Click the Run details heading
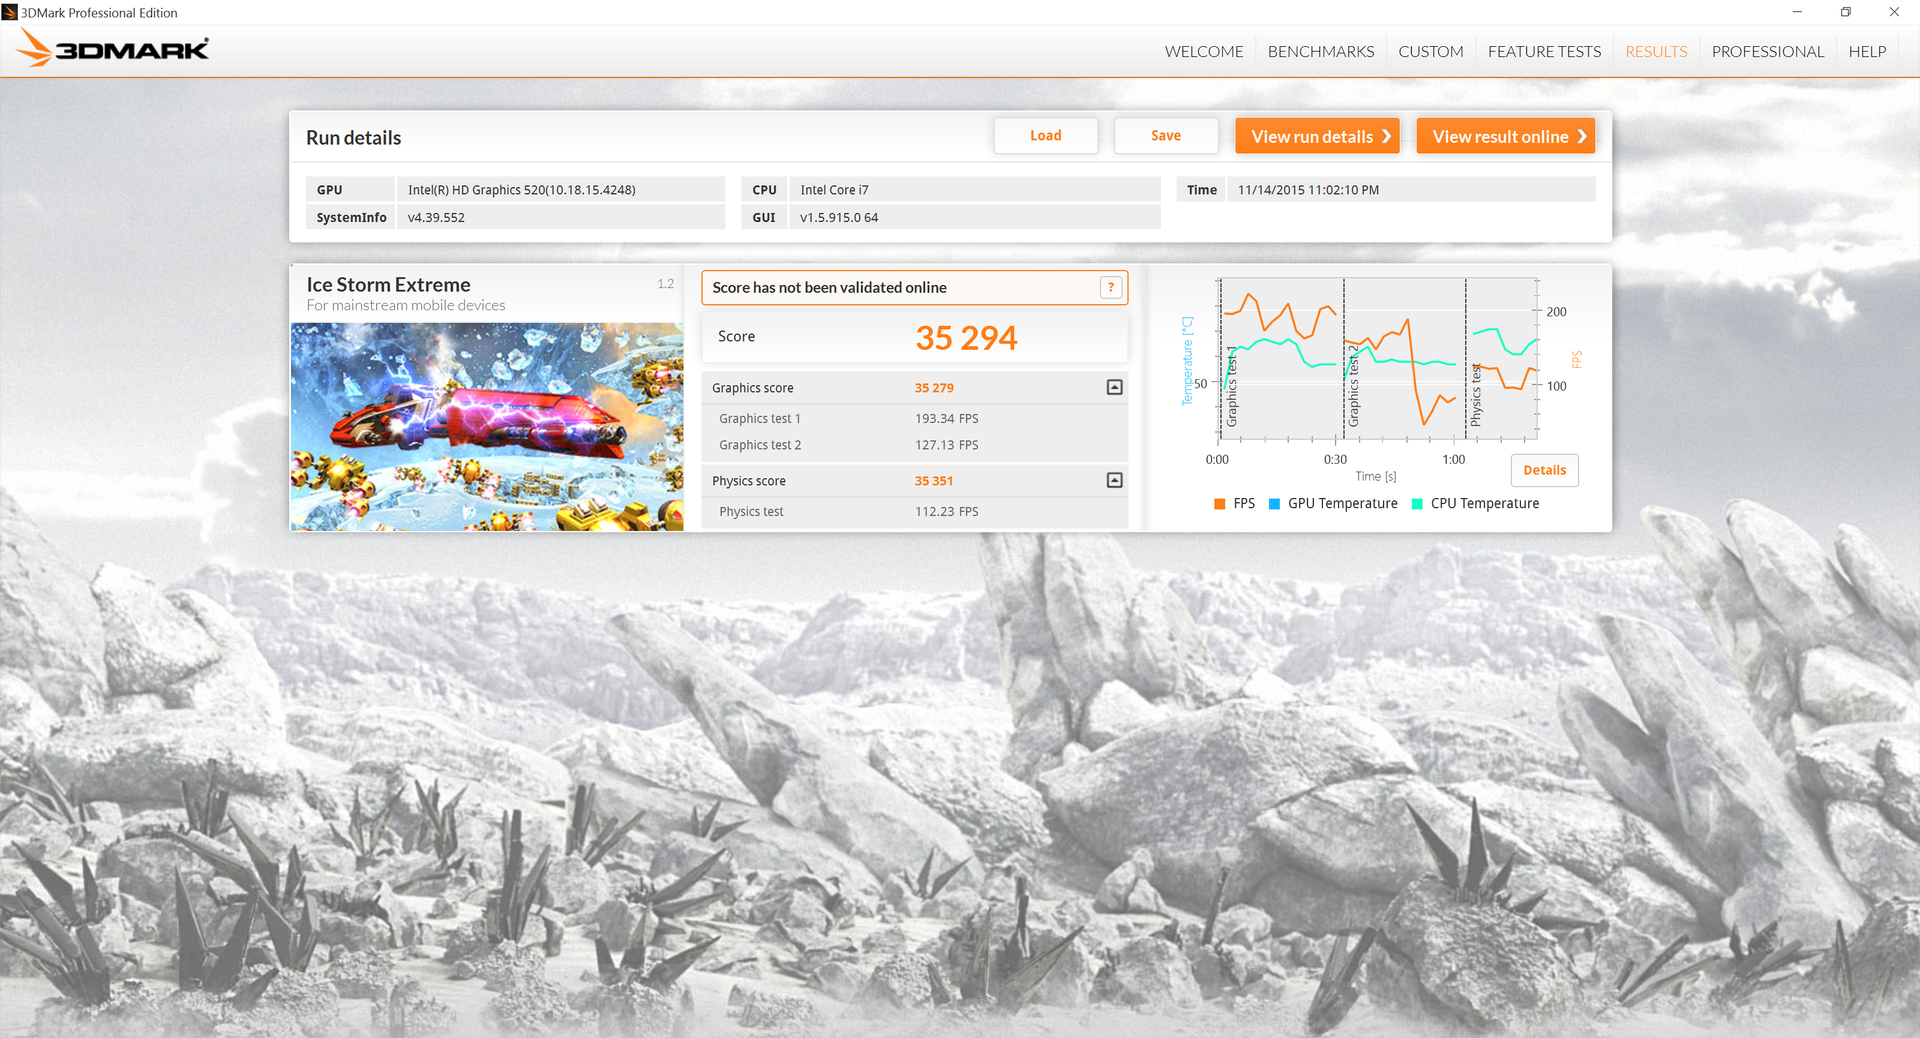 (x=353, y=138)
